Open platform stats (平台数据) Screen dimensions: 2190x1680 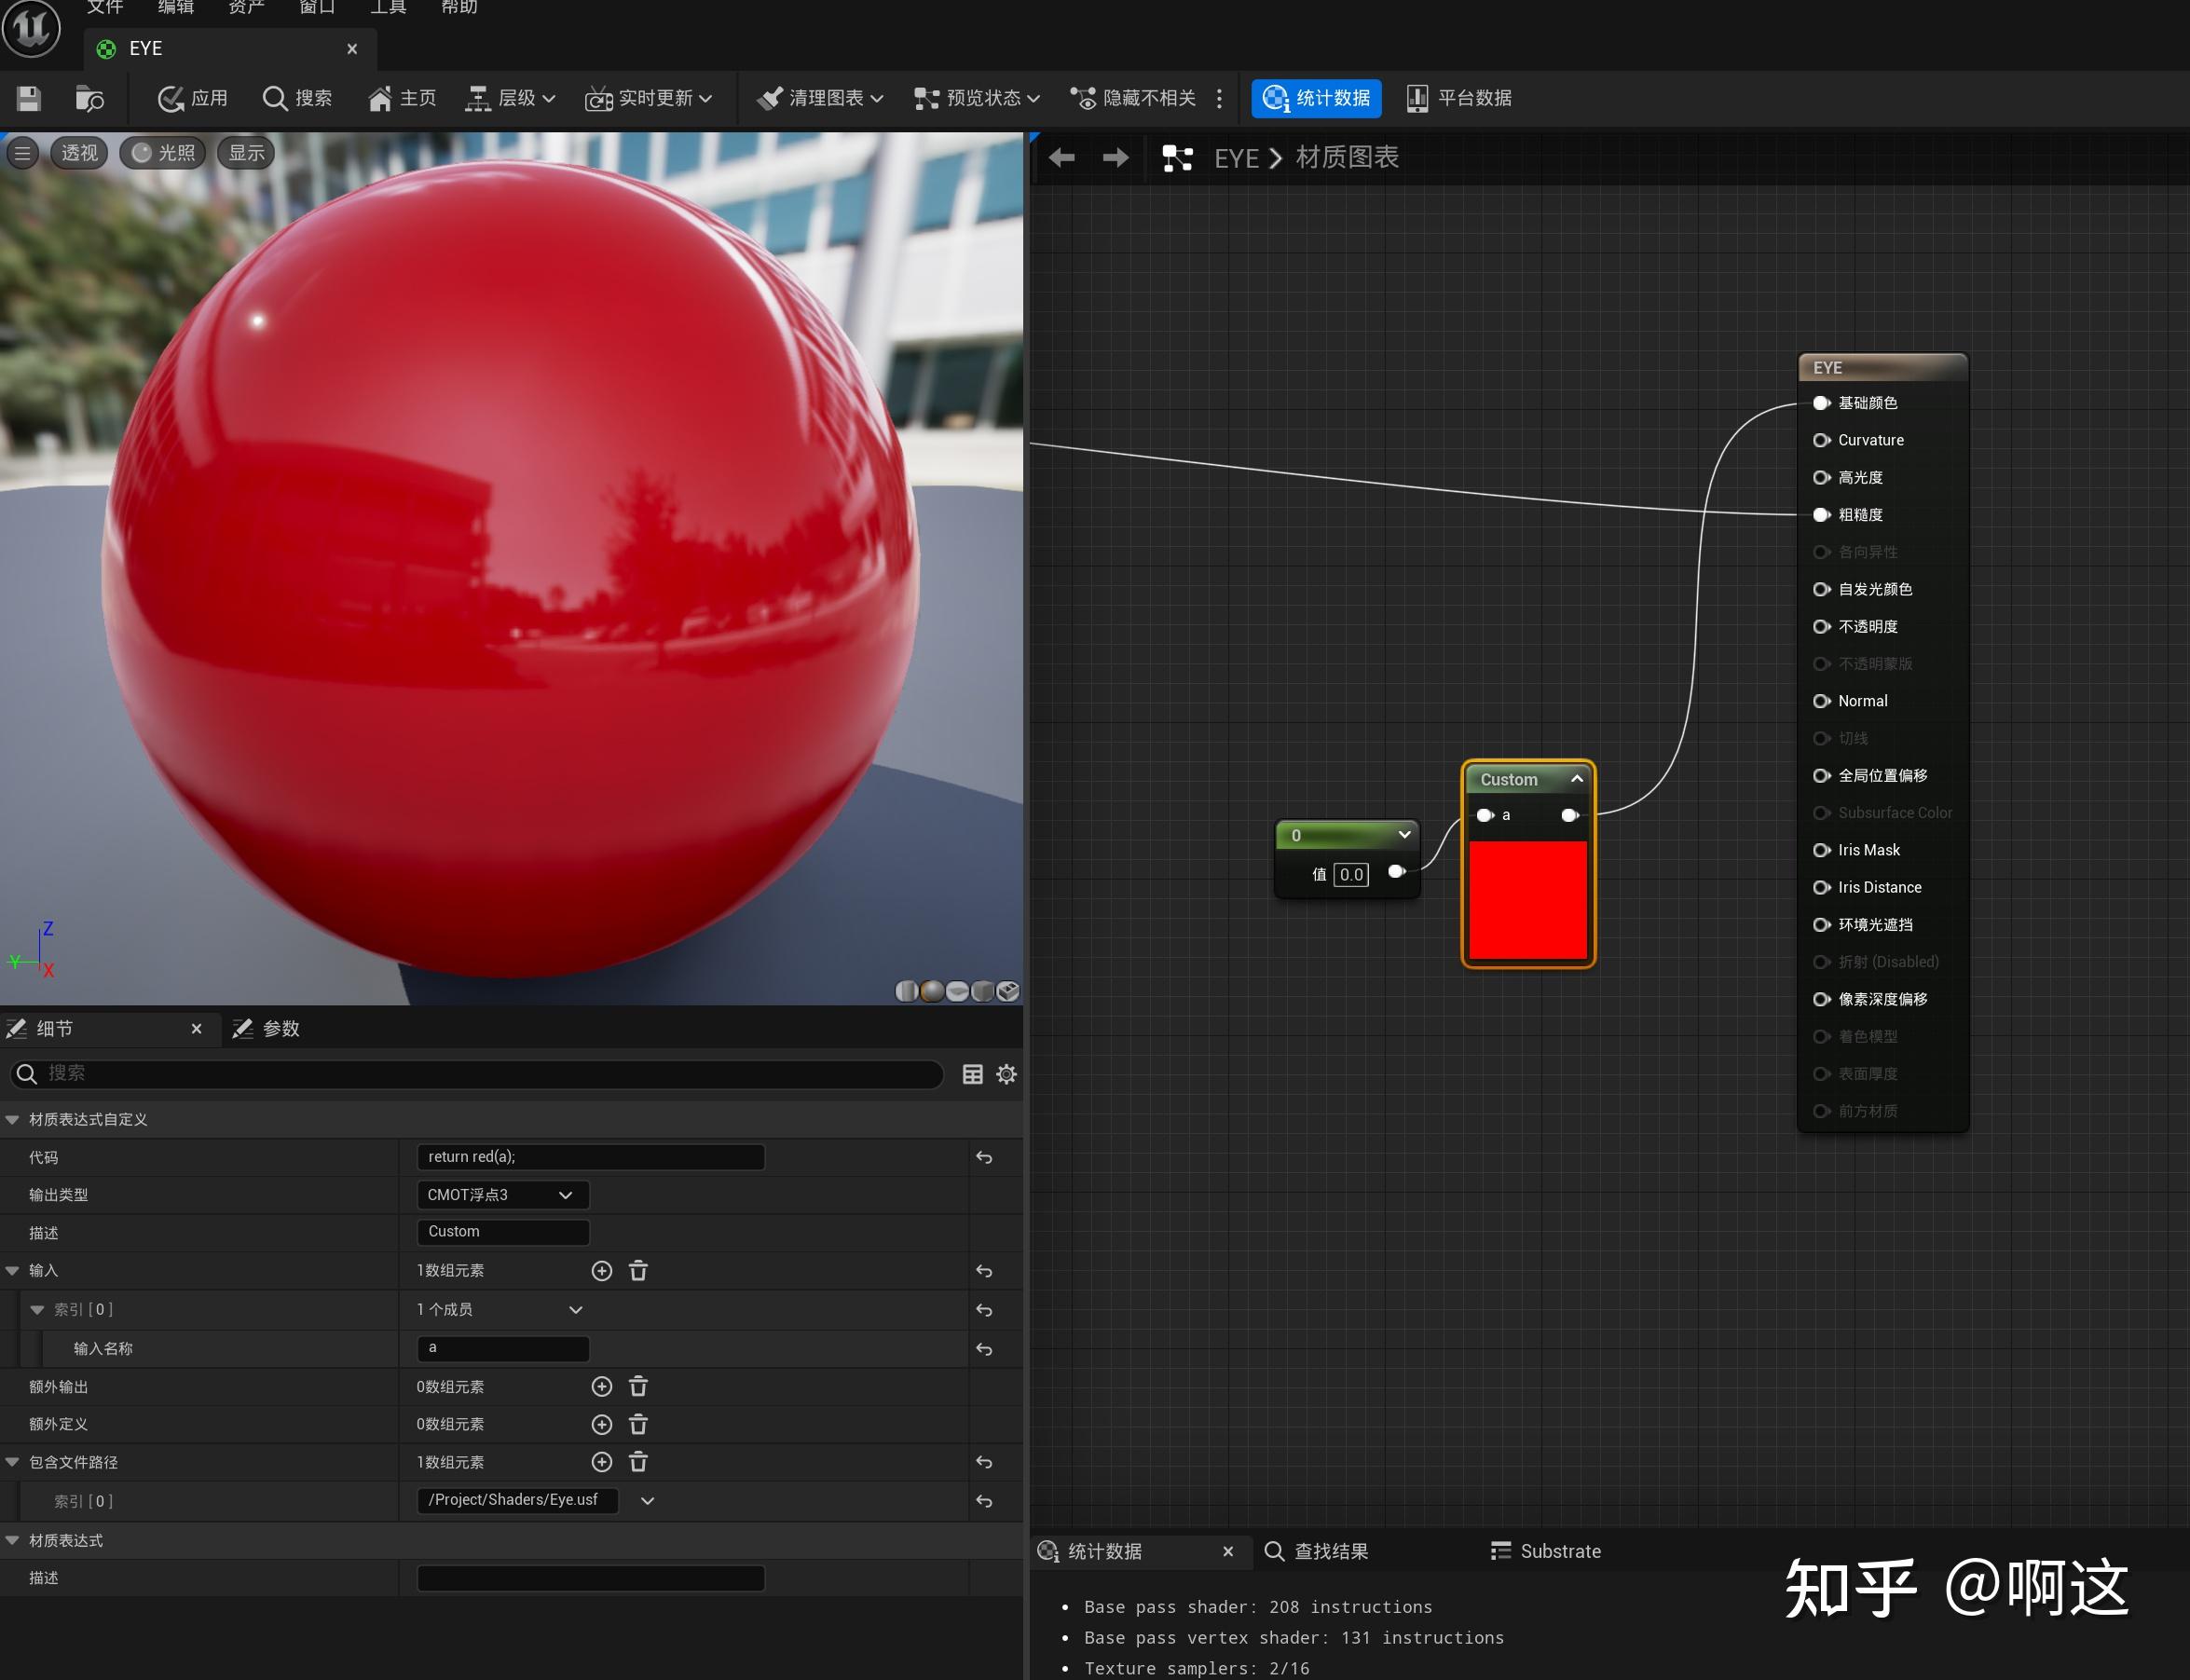1458,98
